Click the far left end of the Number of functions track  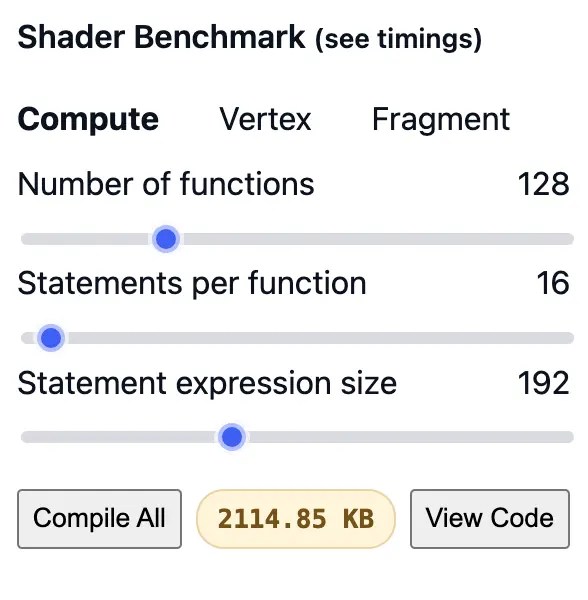(25, 239)
